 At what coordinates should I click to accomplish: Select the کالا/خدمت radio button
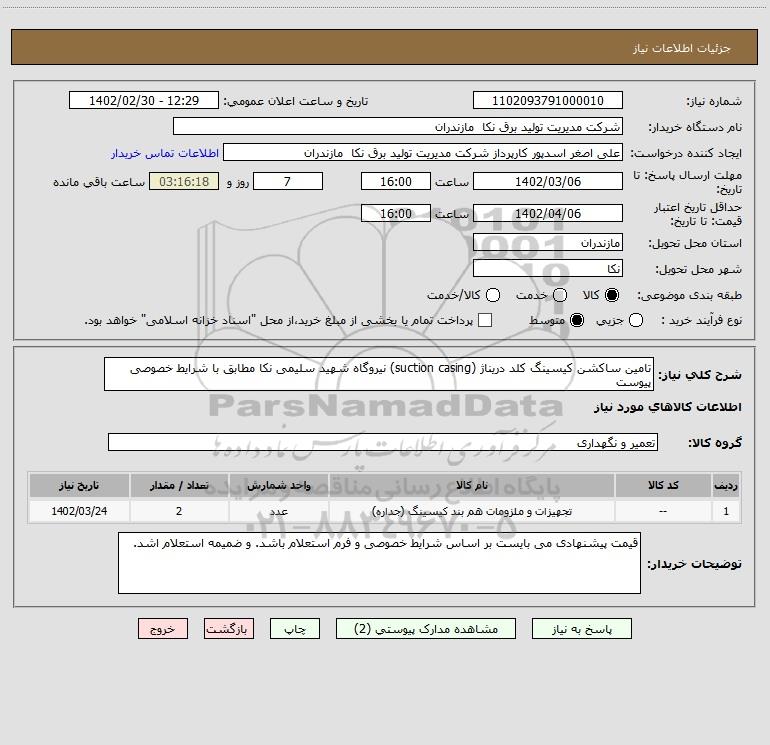coord(493,295)
